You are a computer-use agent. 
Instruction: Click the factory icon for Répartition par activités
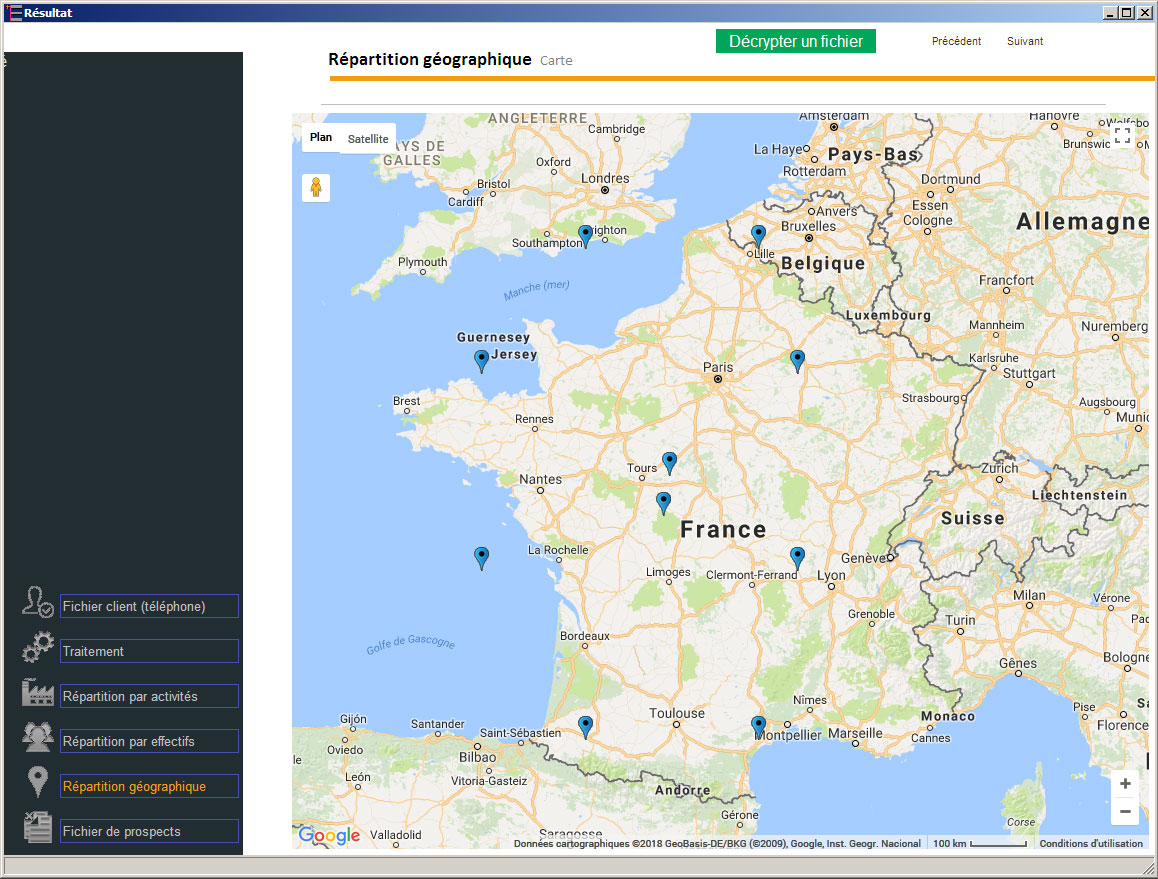(38, 692)
